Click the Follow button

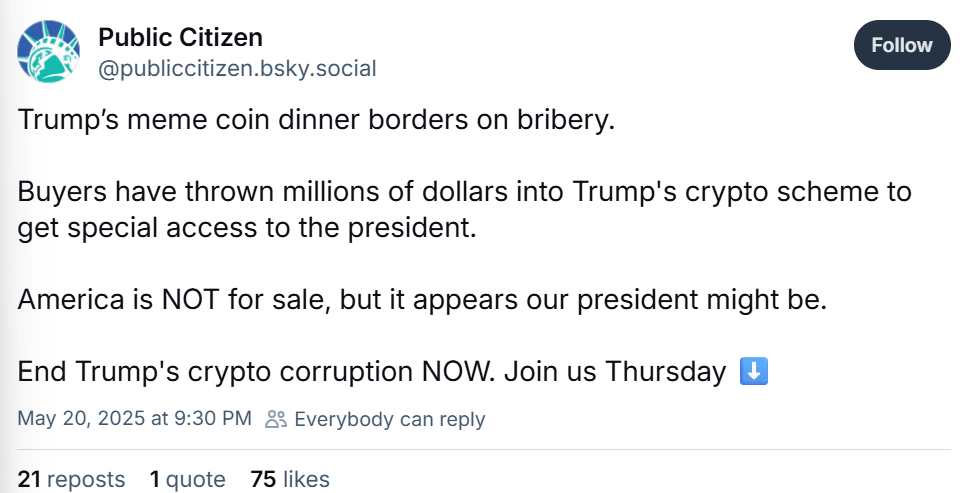pyautogui.click(x=902, y=45)
